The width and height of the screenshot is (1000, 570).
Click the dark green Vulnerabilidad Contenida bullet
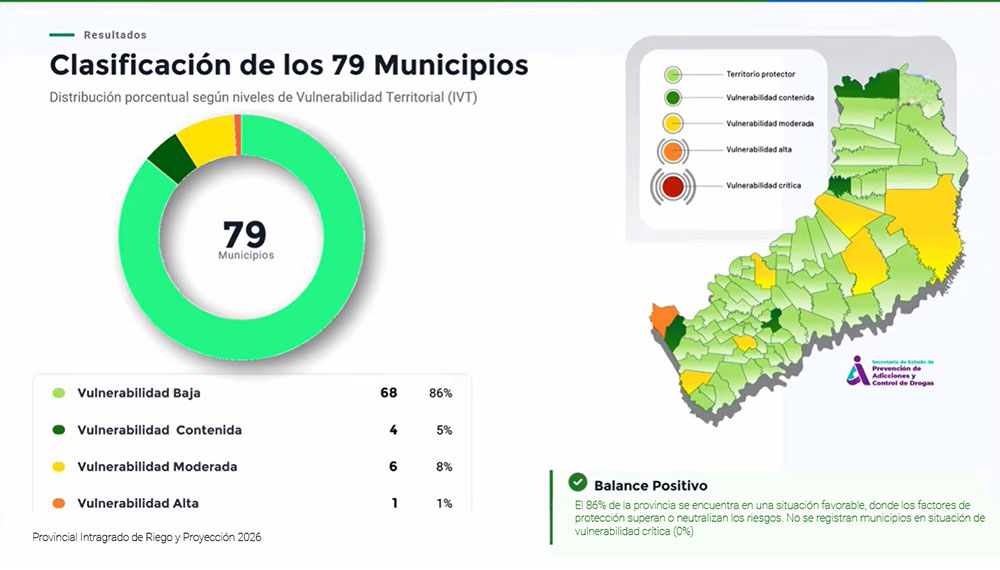[x=59, y=430]
